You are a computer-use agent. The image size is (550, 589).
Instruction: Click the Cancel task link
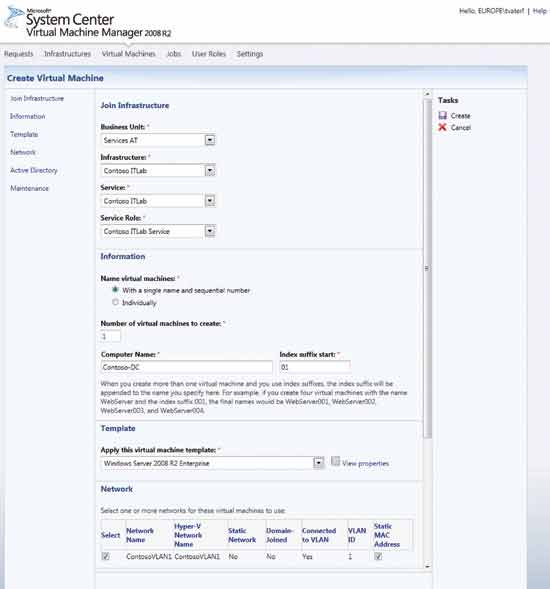[x=461, y=127]
